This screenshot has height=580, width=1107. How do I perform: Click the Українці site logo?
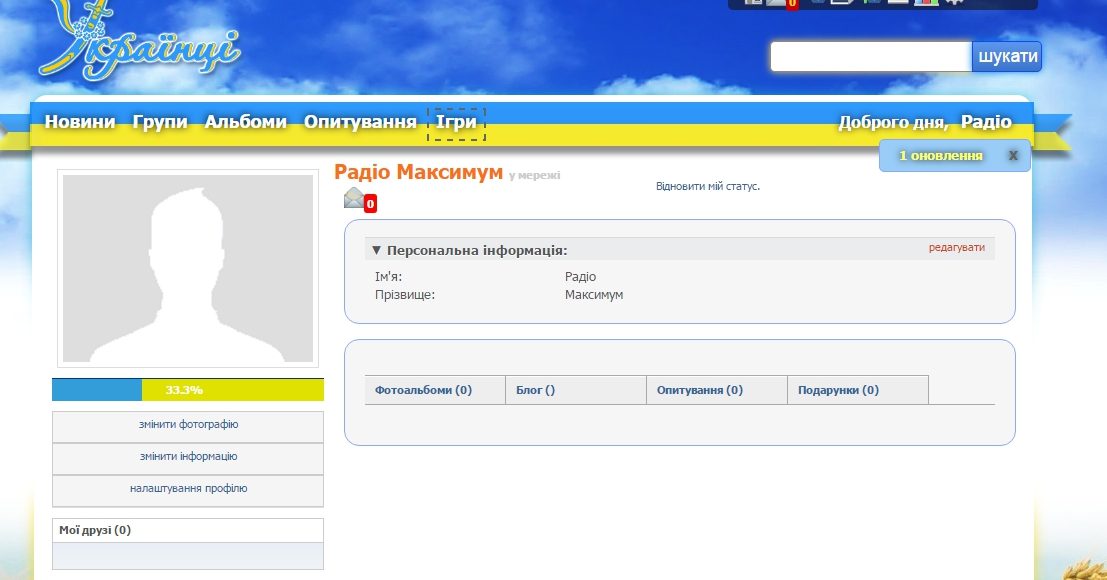140,39
